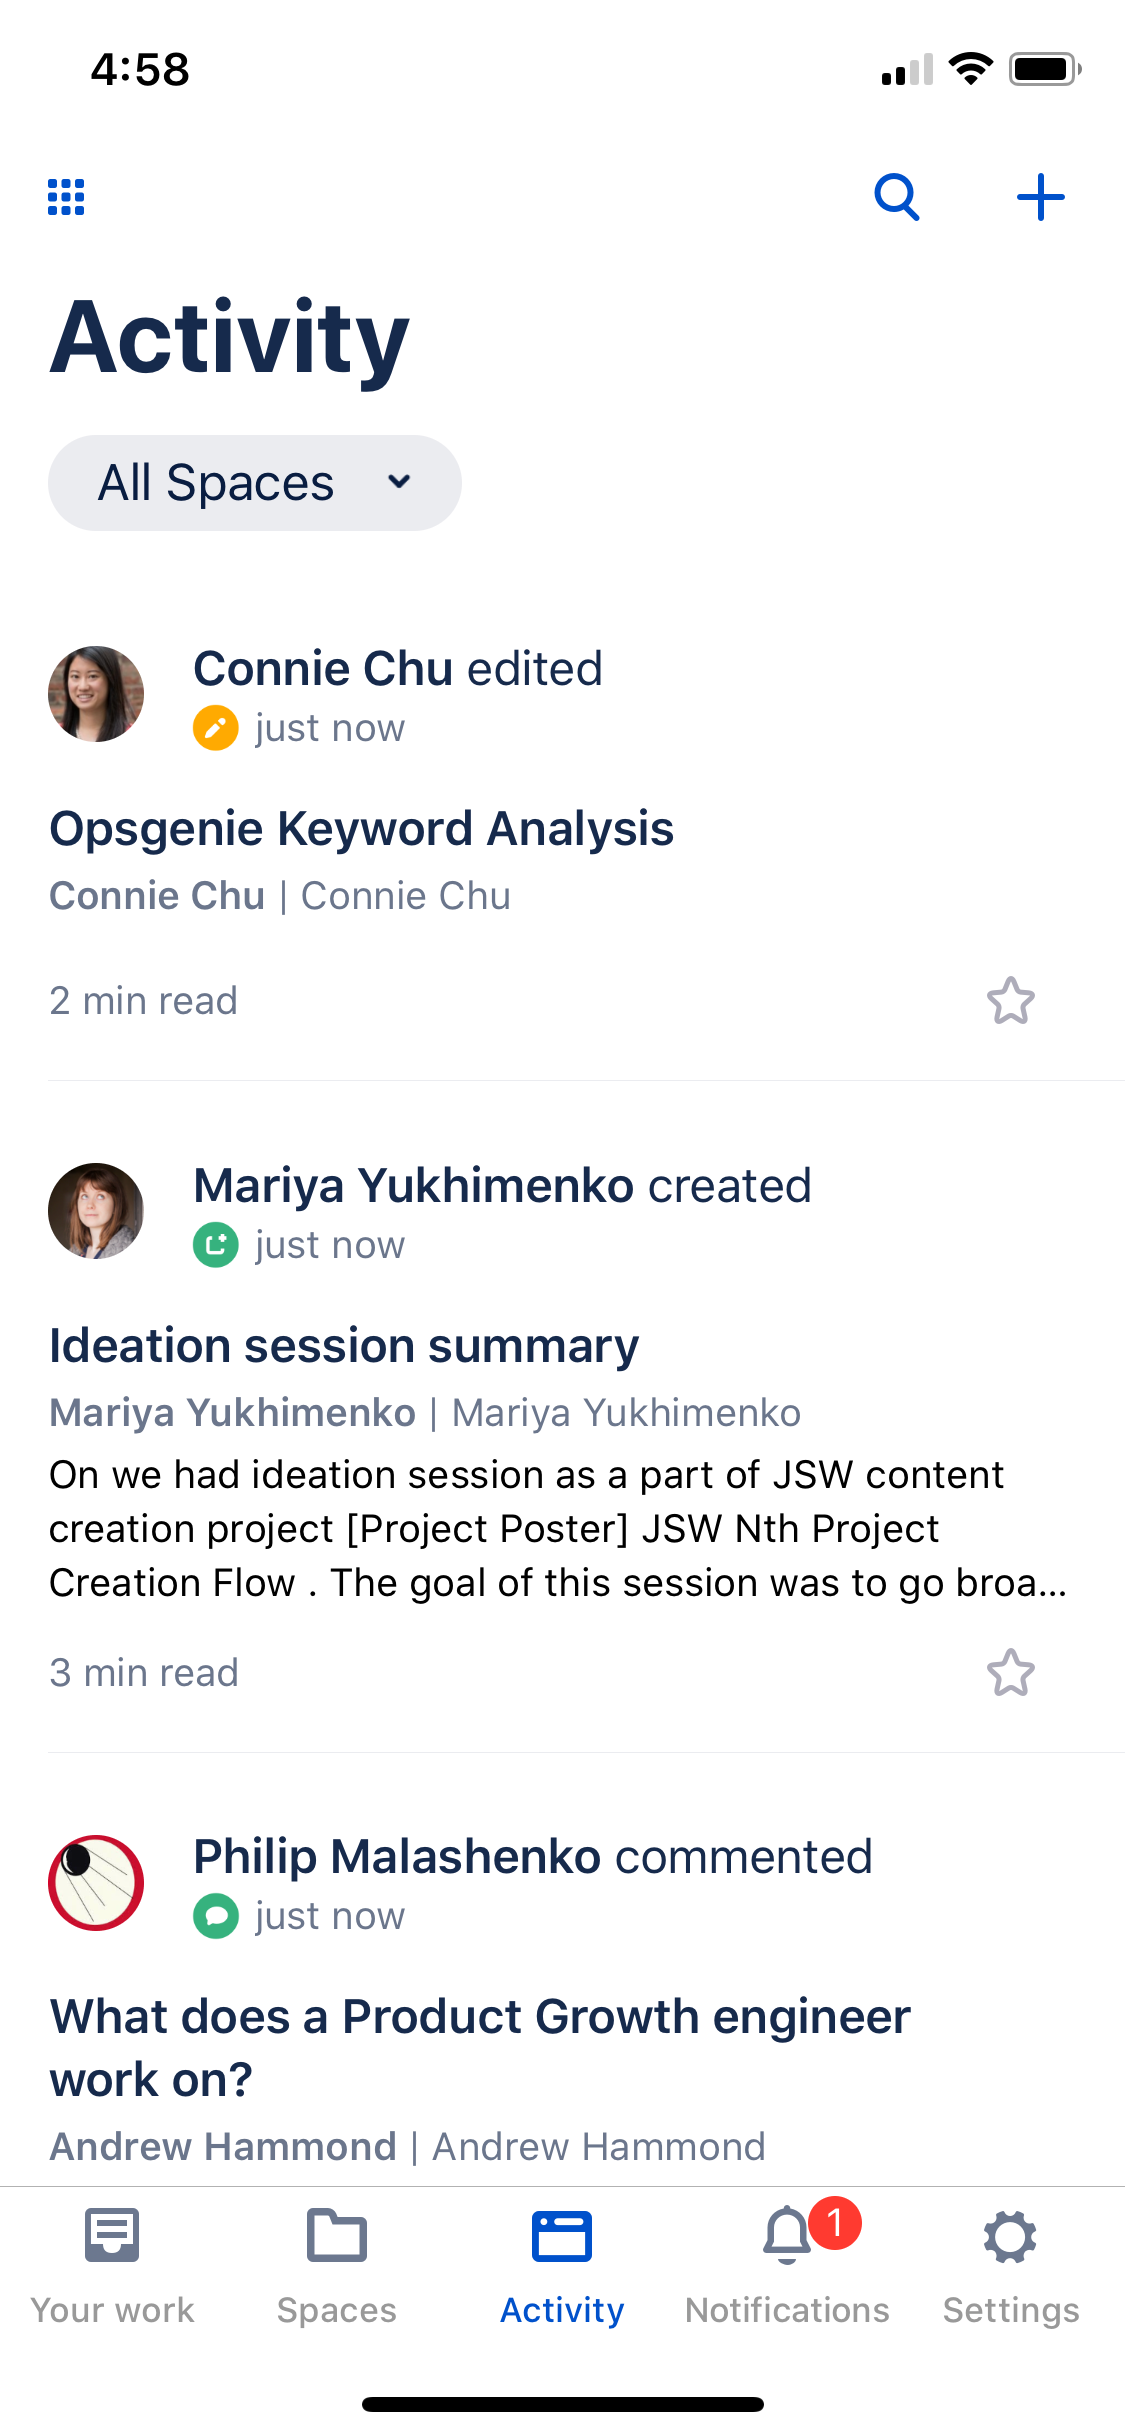Tap the orange edit pencil badge icon
This screenshot has width=1125, height=2436.
(216, 728)
